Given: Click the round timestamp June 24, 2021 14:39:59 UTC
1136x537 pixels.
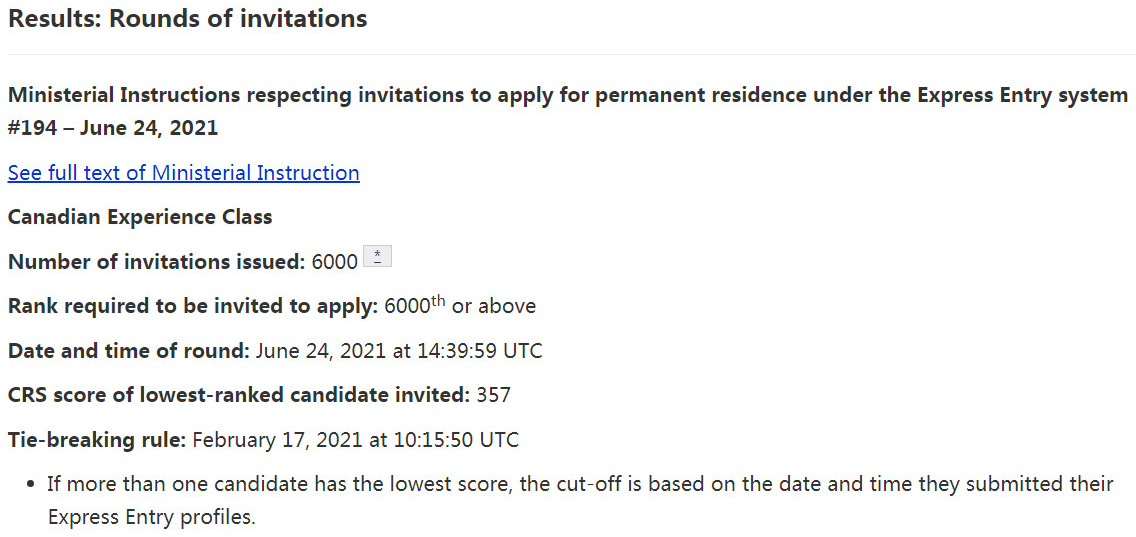Looking at the screenshot, I should click(x=399, y=351).
